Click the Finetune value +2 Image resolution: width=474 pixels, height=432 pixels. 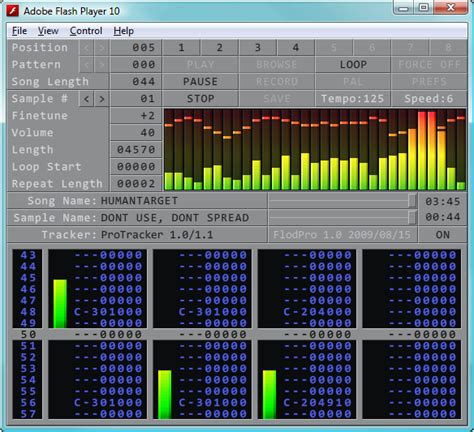pyautogui.click(x=136, y=116)
